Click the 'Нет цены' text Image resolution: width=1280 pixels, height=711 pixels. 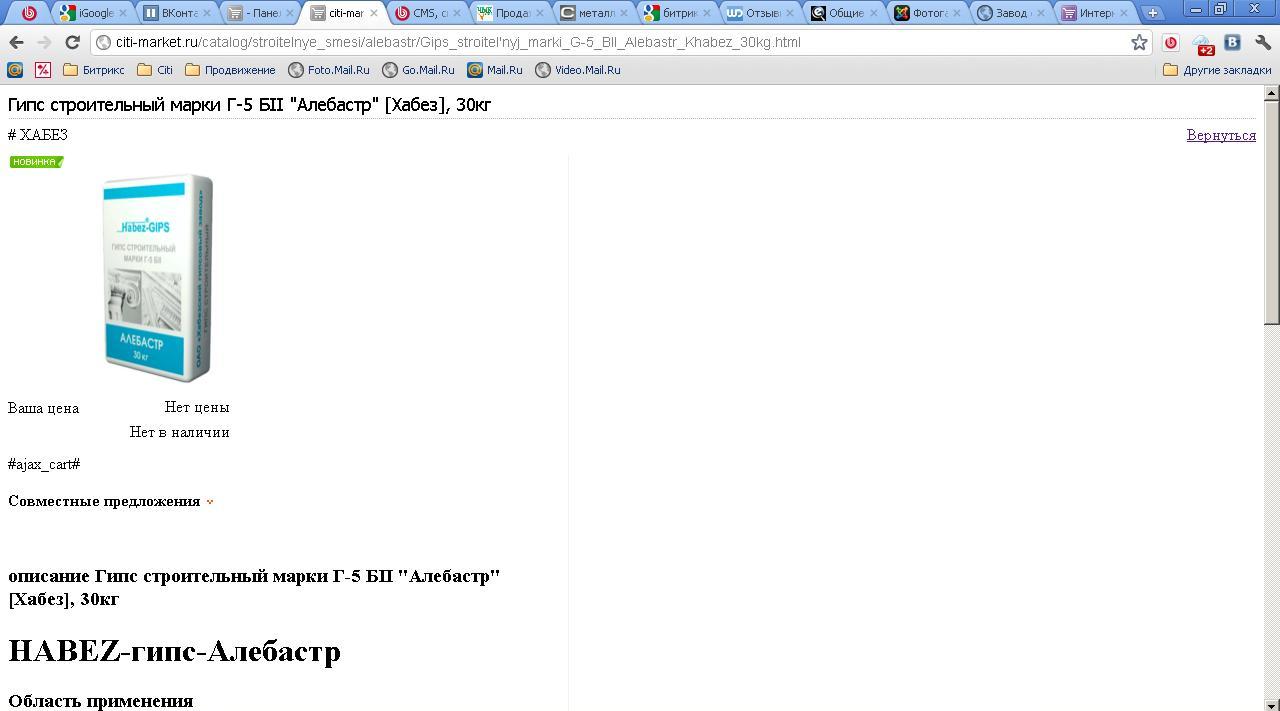click(x=197, y=407)
